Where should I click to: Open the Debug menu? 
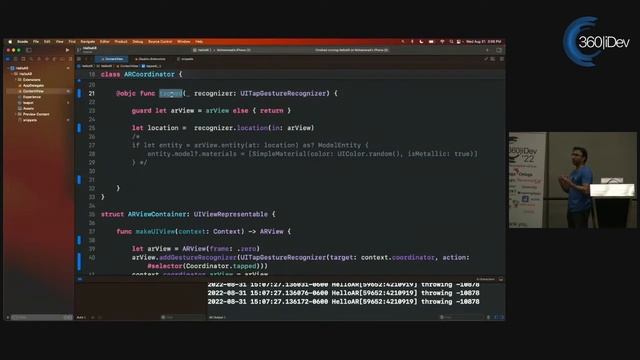(x=138, y=42)
